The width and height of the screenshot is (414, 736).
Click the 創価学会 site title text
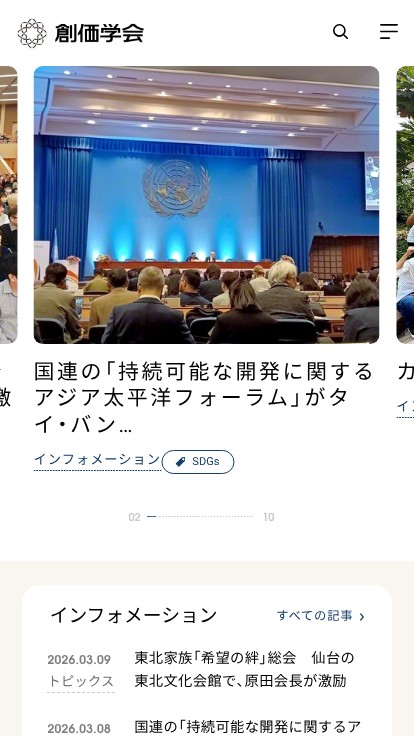(x=99, y=33)
